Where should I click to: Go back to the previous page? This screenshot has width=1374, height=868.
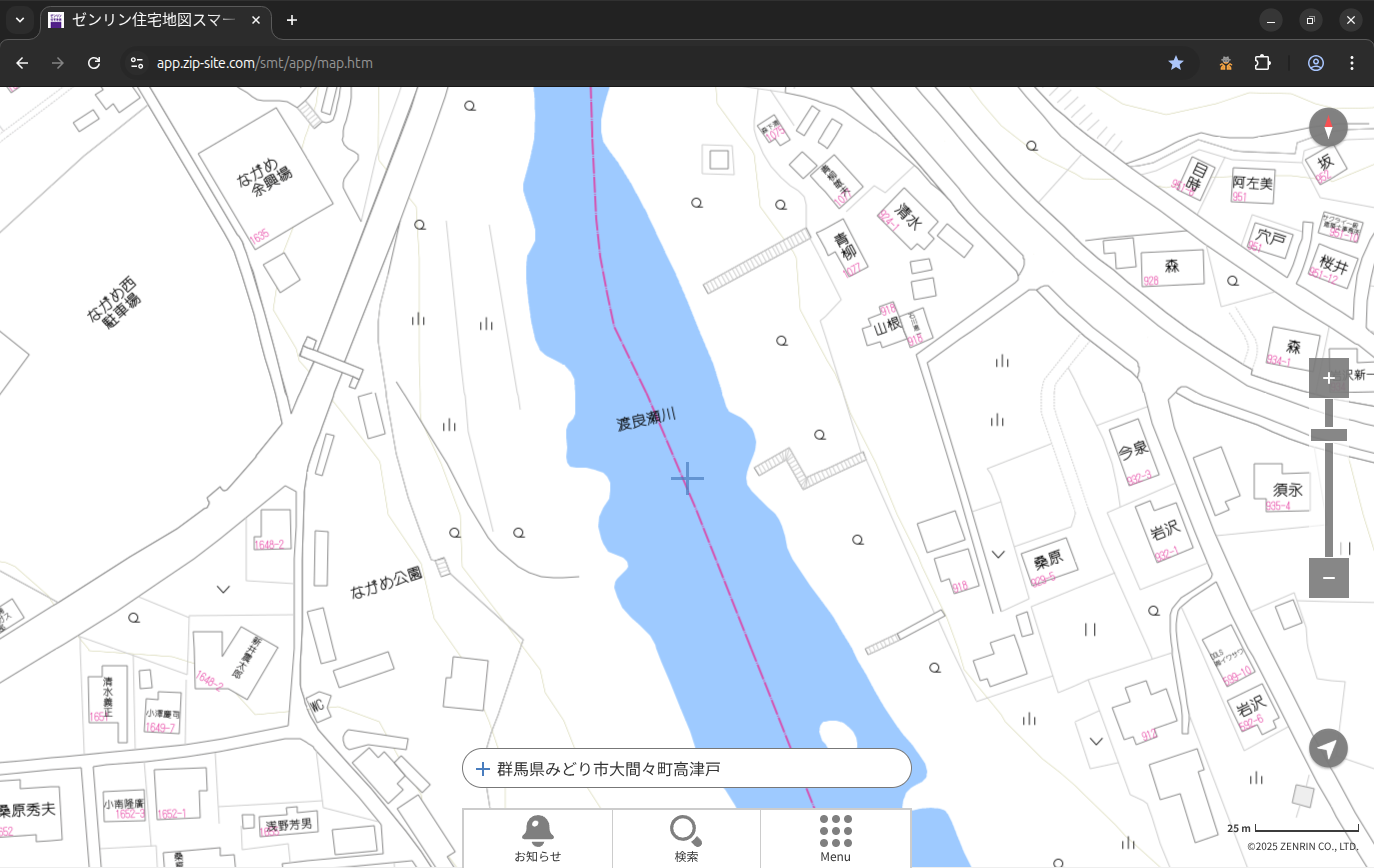pos(22,63)
